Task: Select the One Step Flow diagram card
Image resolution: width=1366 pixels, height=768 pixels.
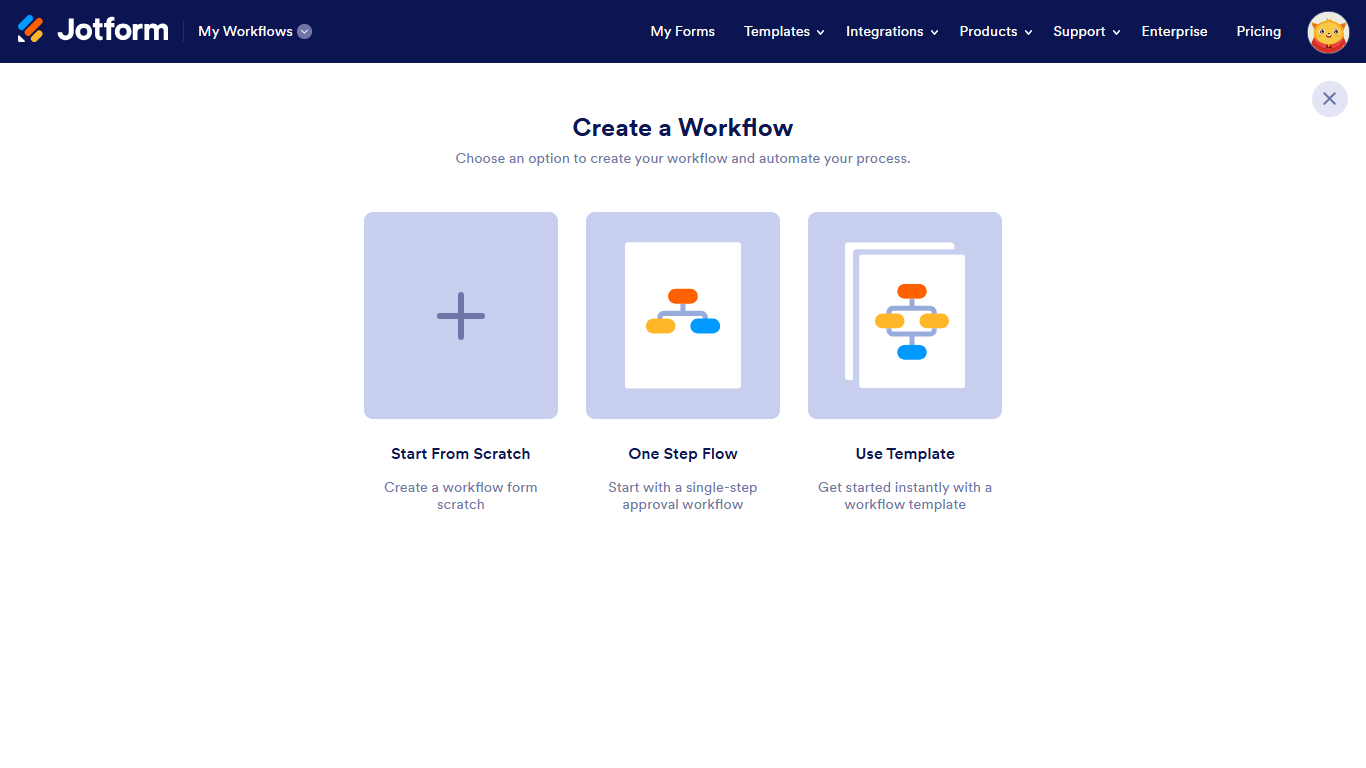Action: (683, 315)
